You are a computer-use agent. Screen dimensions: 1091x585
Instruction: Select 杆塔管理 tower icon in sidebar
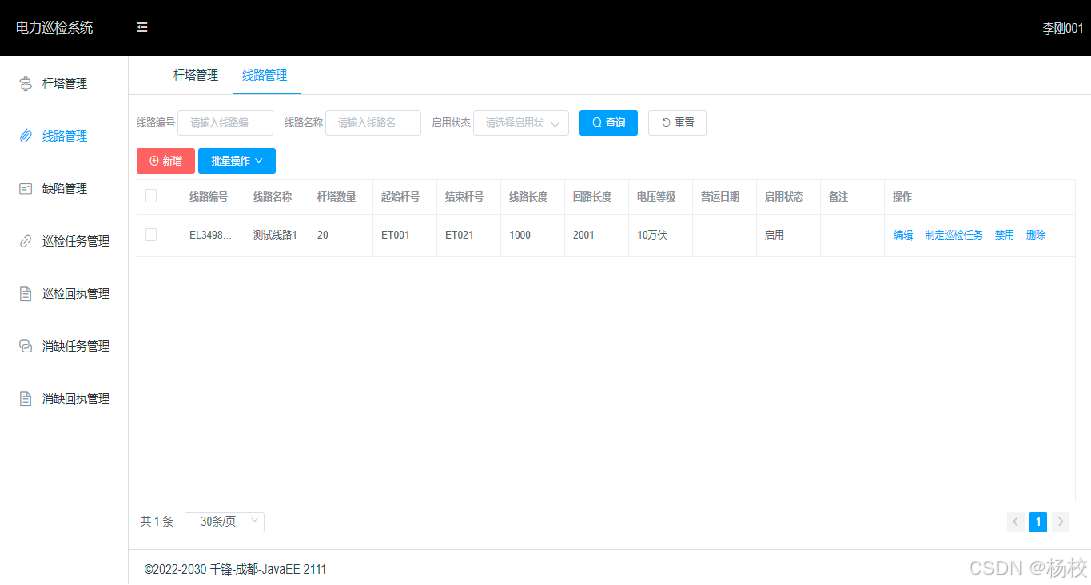[x=28, y=83]
